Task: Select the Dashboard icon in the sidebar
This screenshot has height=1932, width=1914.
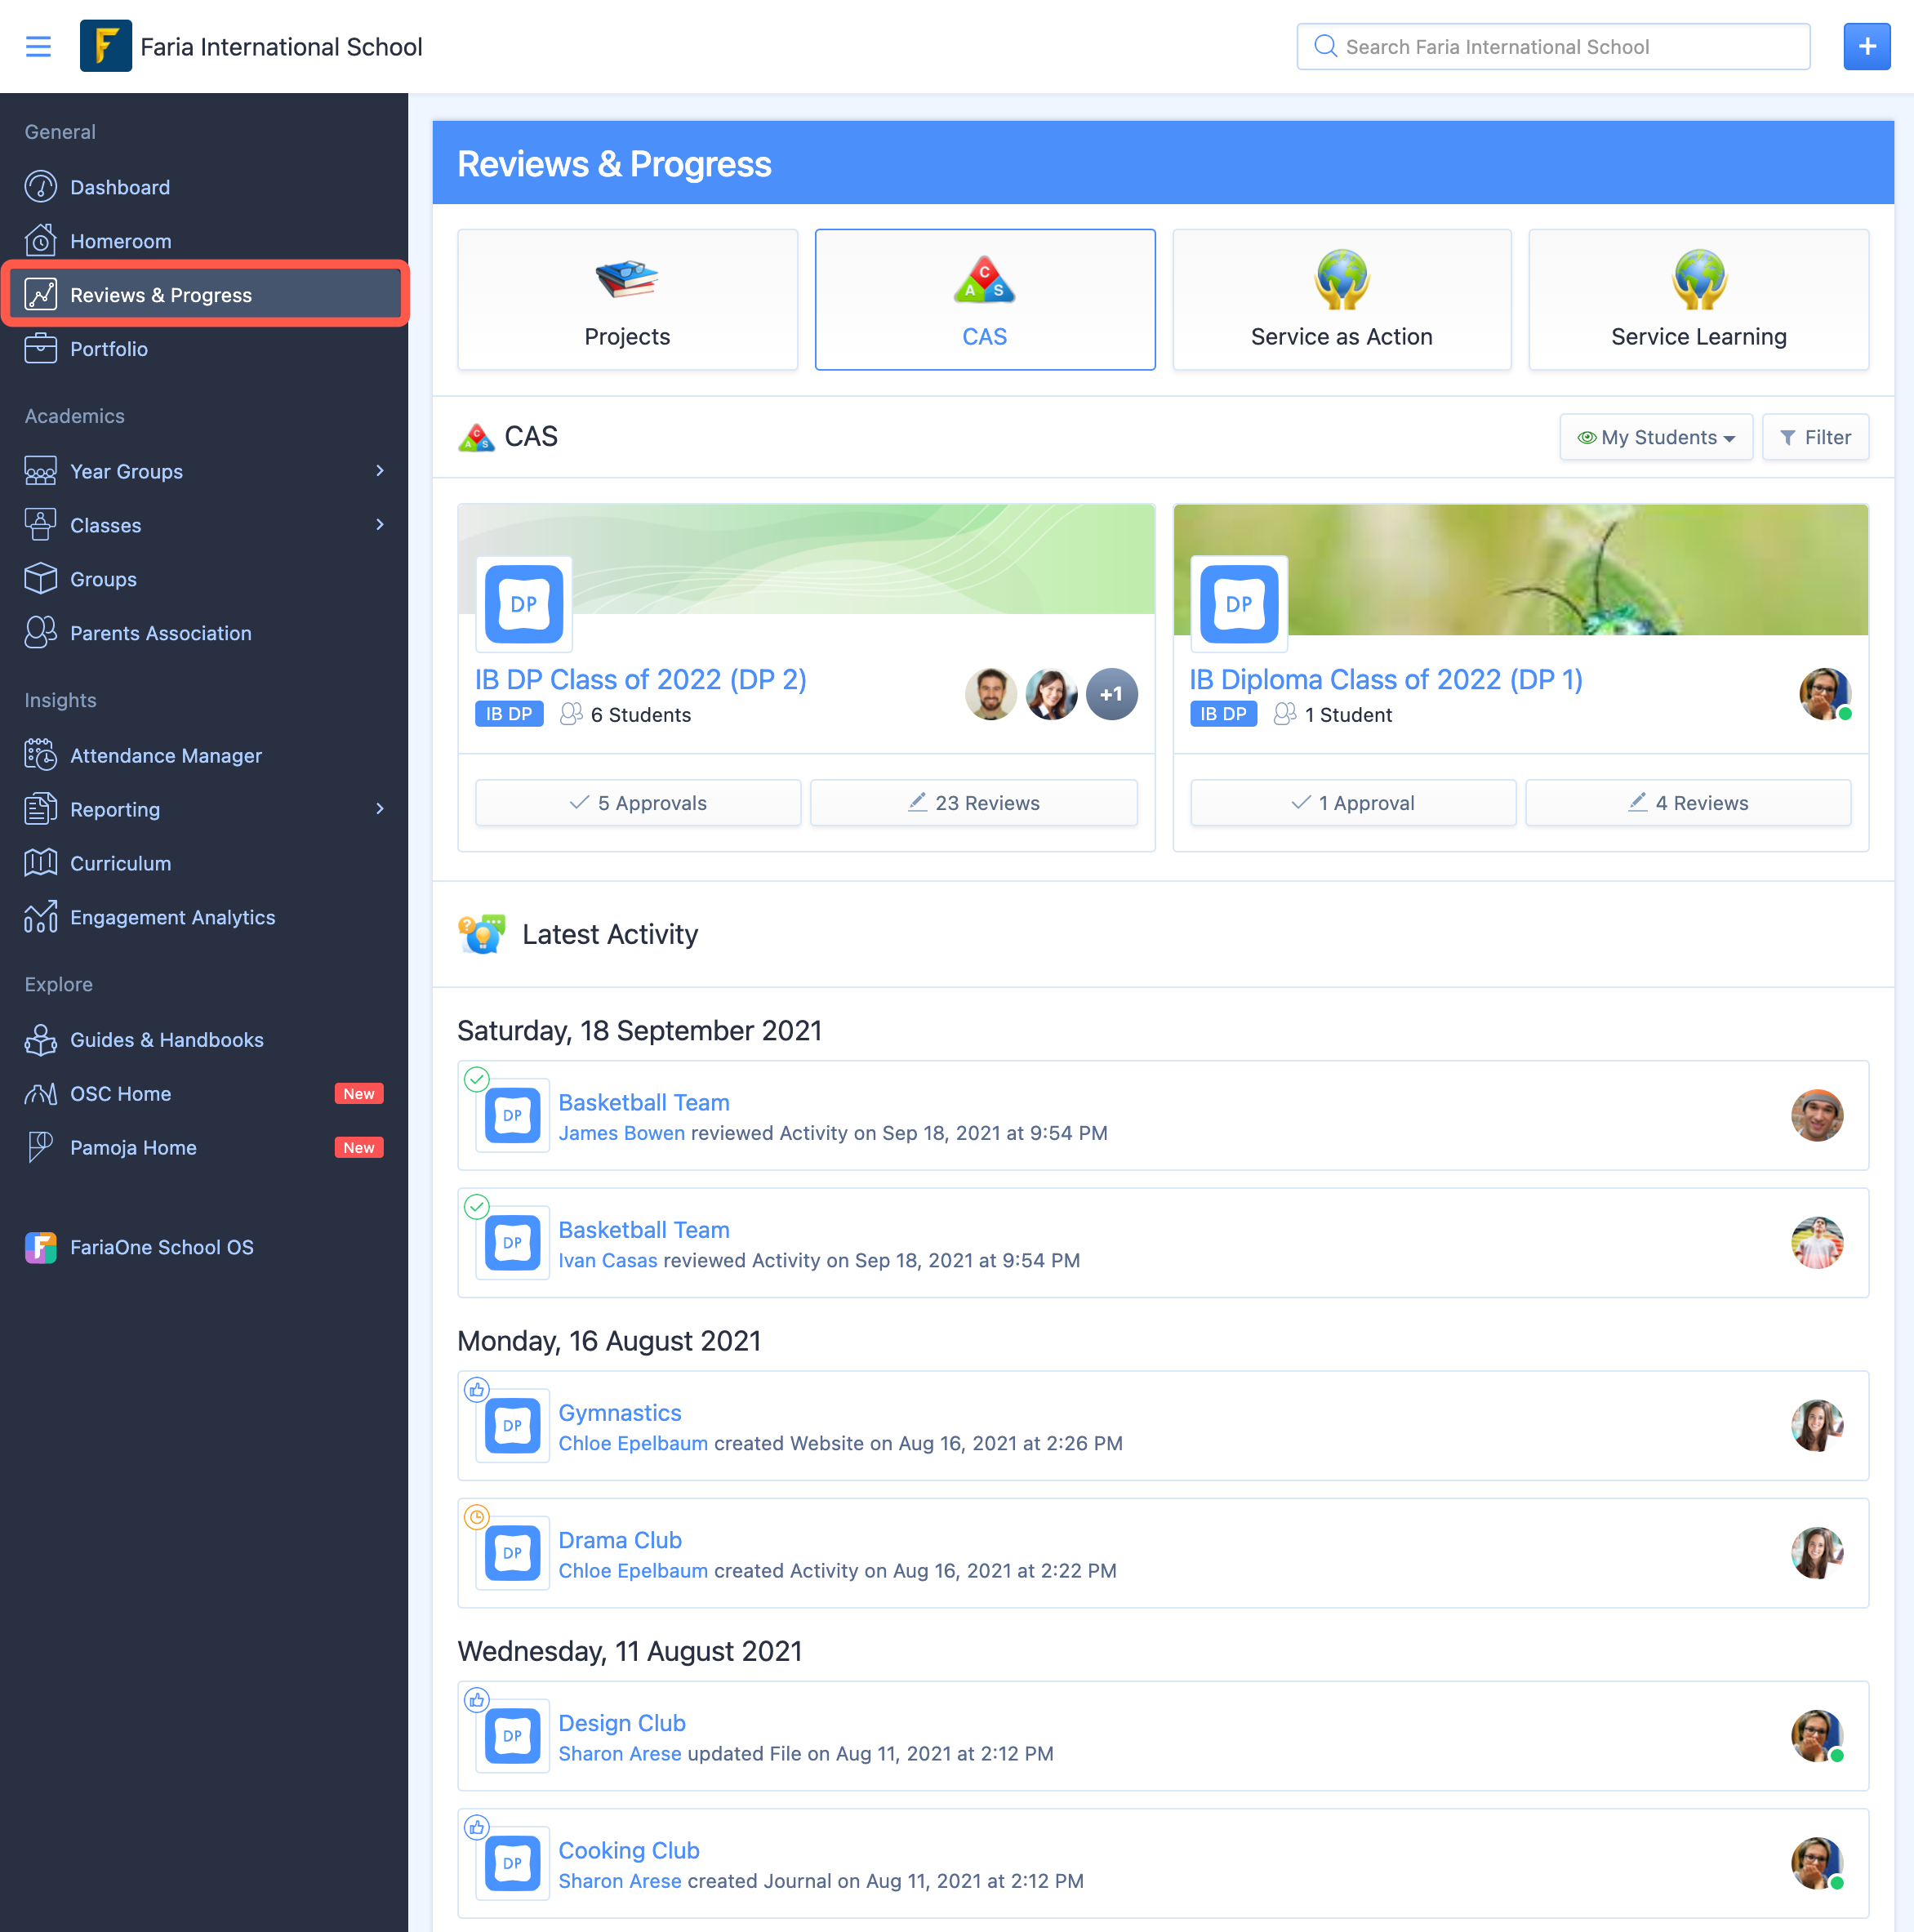Action: tap(40, 187)
